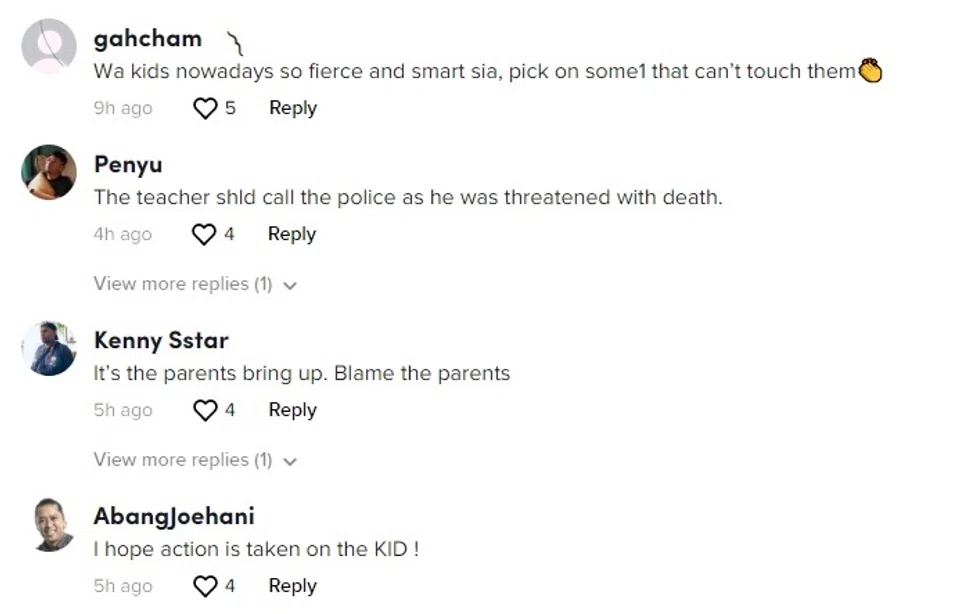The height and width of the screenshot is (614, 960).
Task: Click the chevron below Penyu's comment
Action: [290, 285]
